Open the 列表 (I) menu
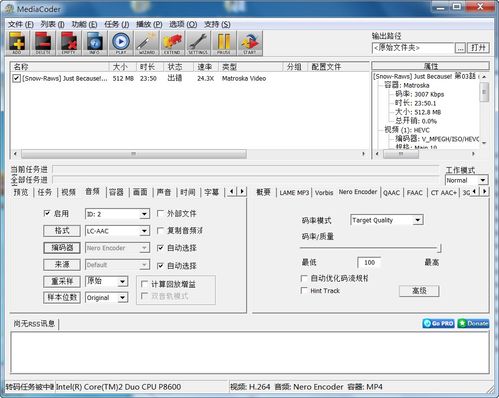Screen dimensions: 499x398 click(x=52, y=24)
